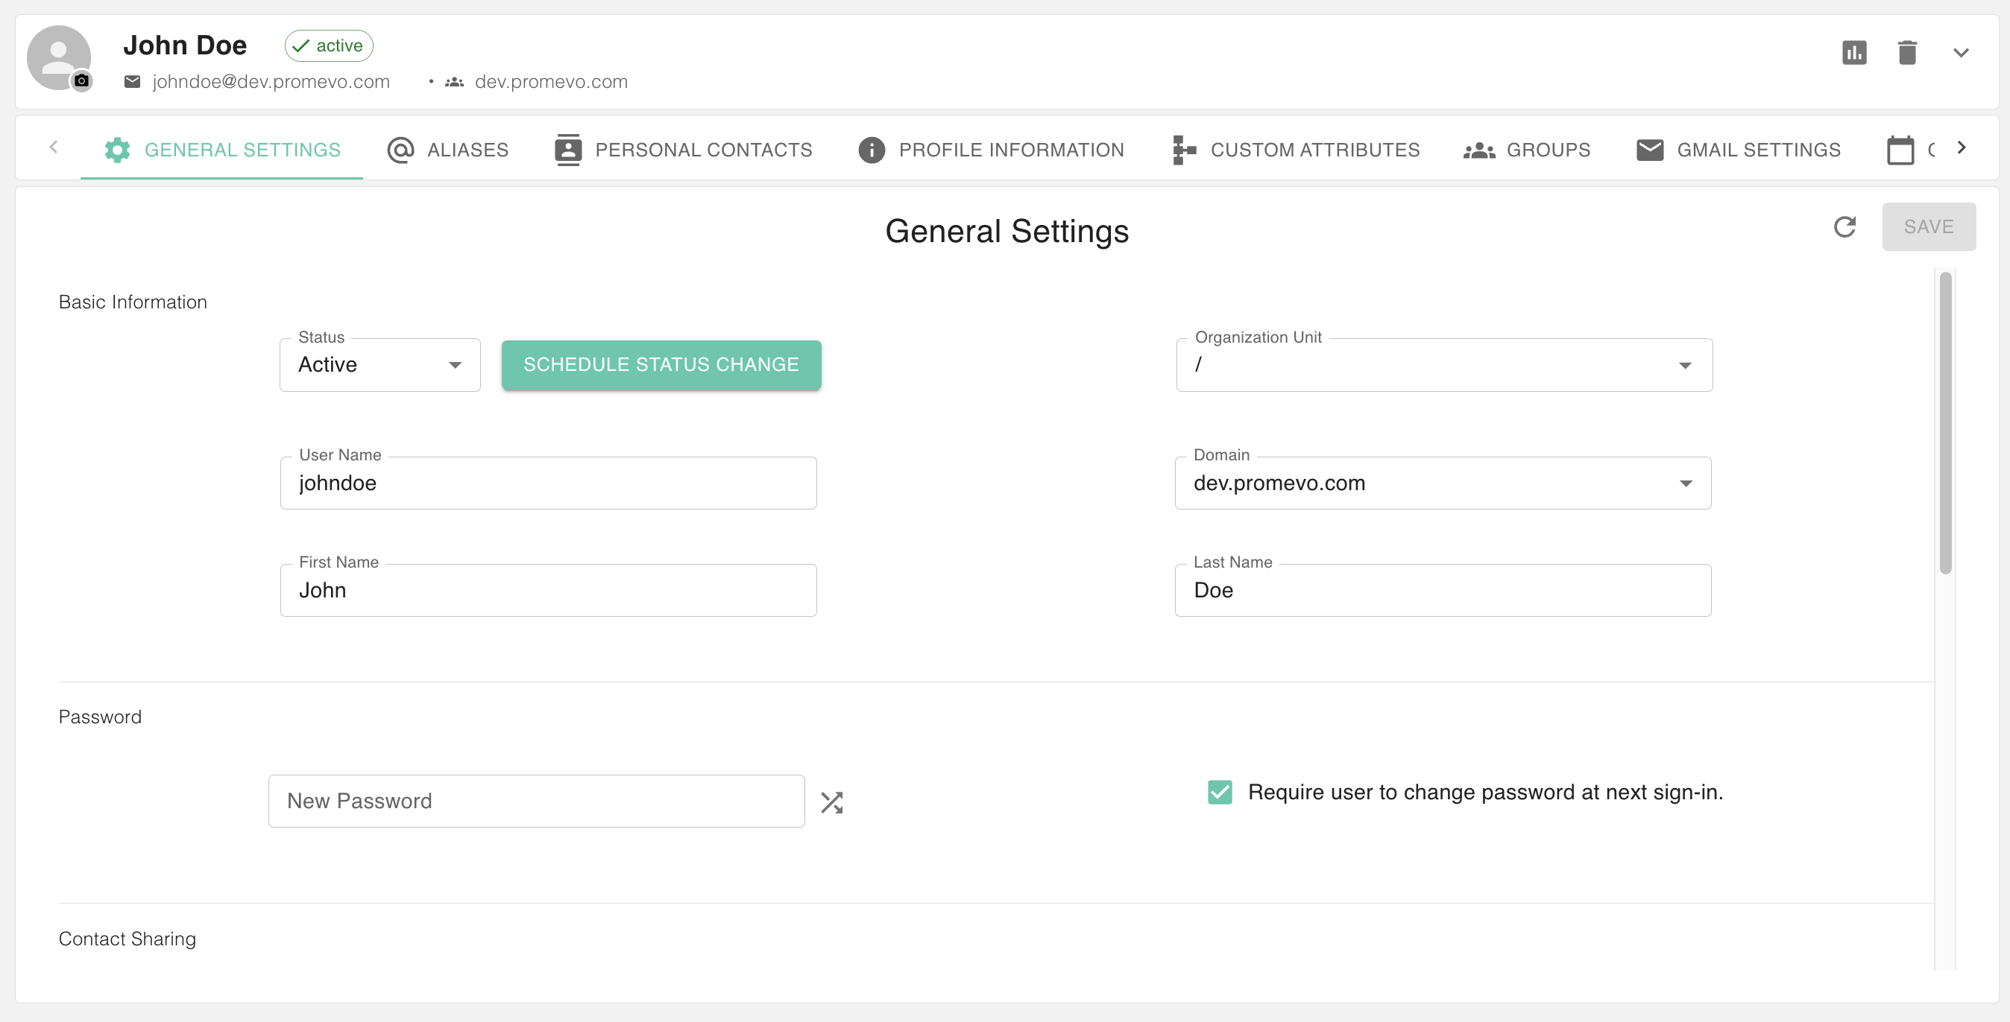
Task: Open the user reports chart icon
Action: pos(1854,53)
